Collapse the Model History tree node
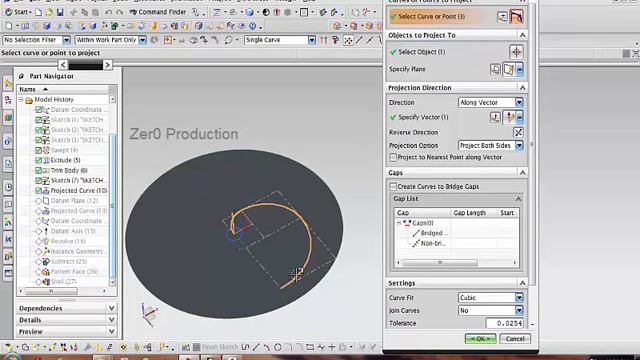This screenshot has width=640, height=360. coord(21,99)
